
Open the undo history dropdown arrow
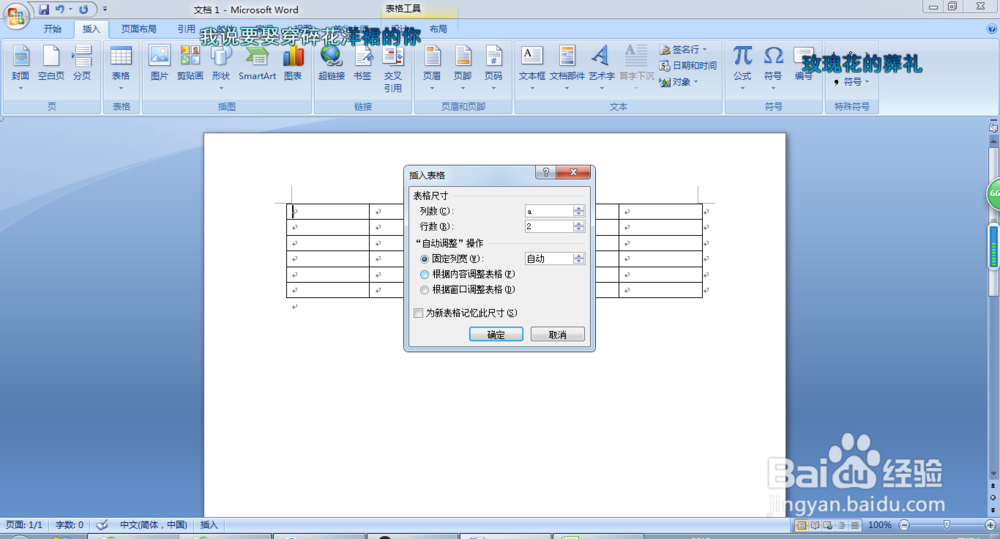(x=70, y=10)
